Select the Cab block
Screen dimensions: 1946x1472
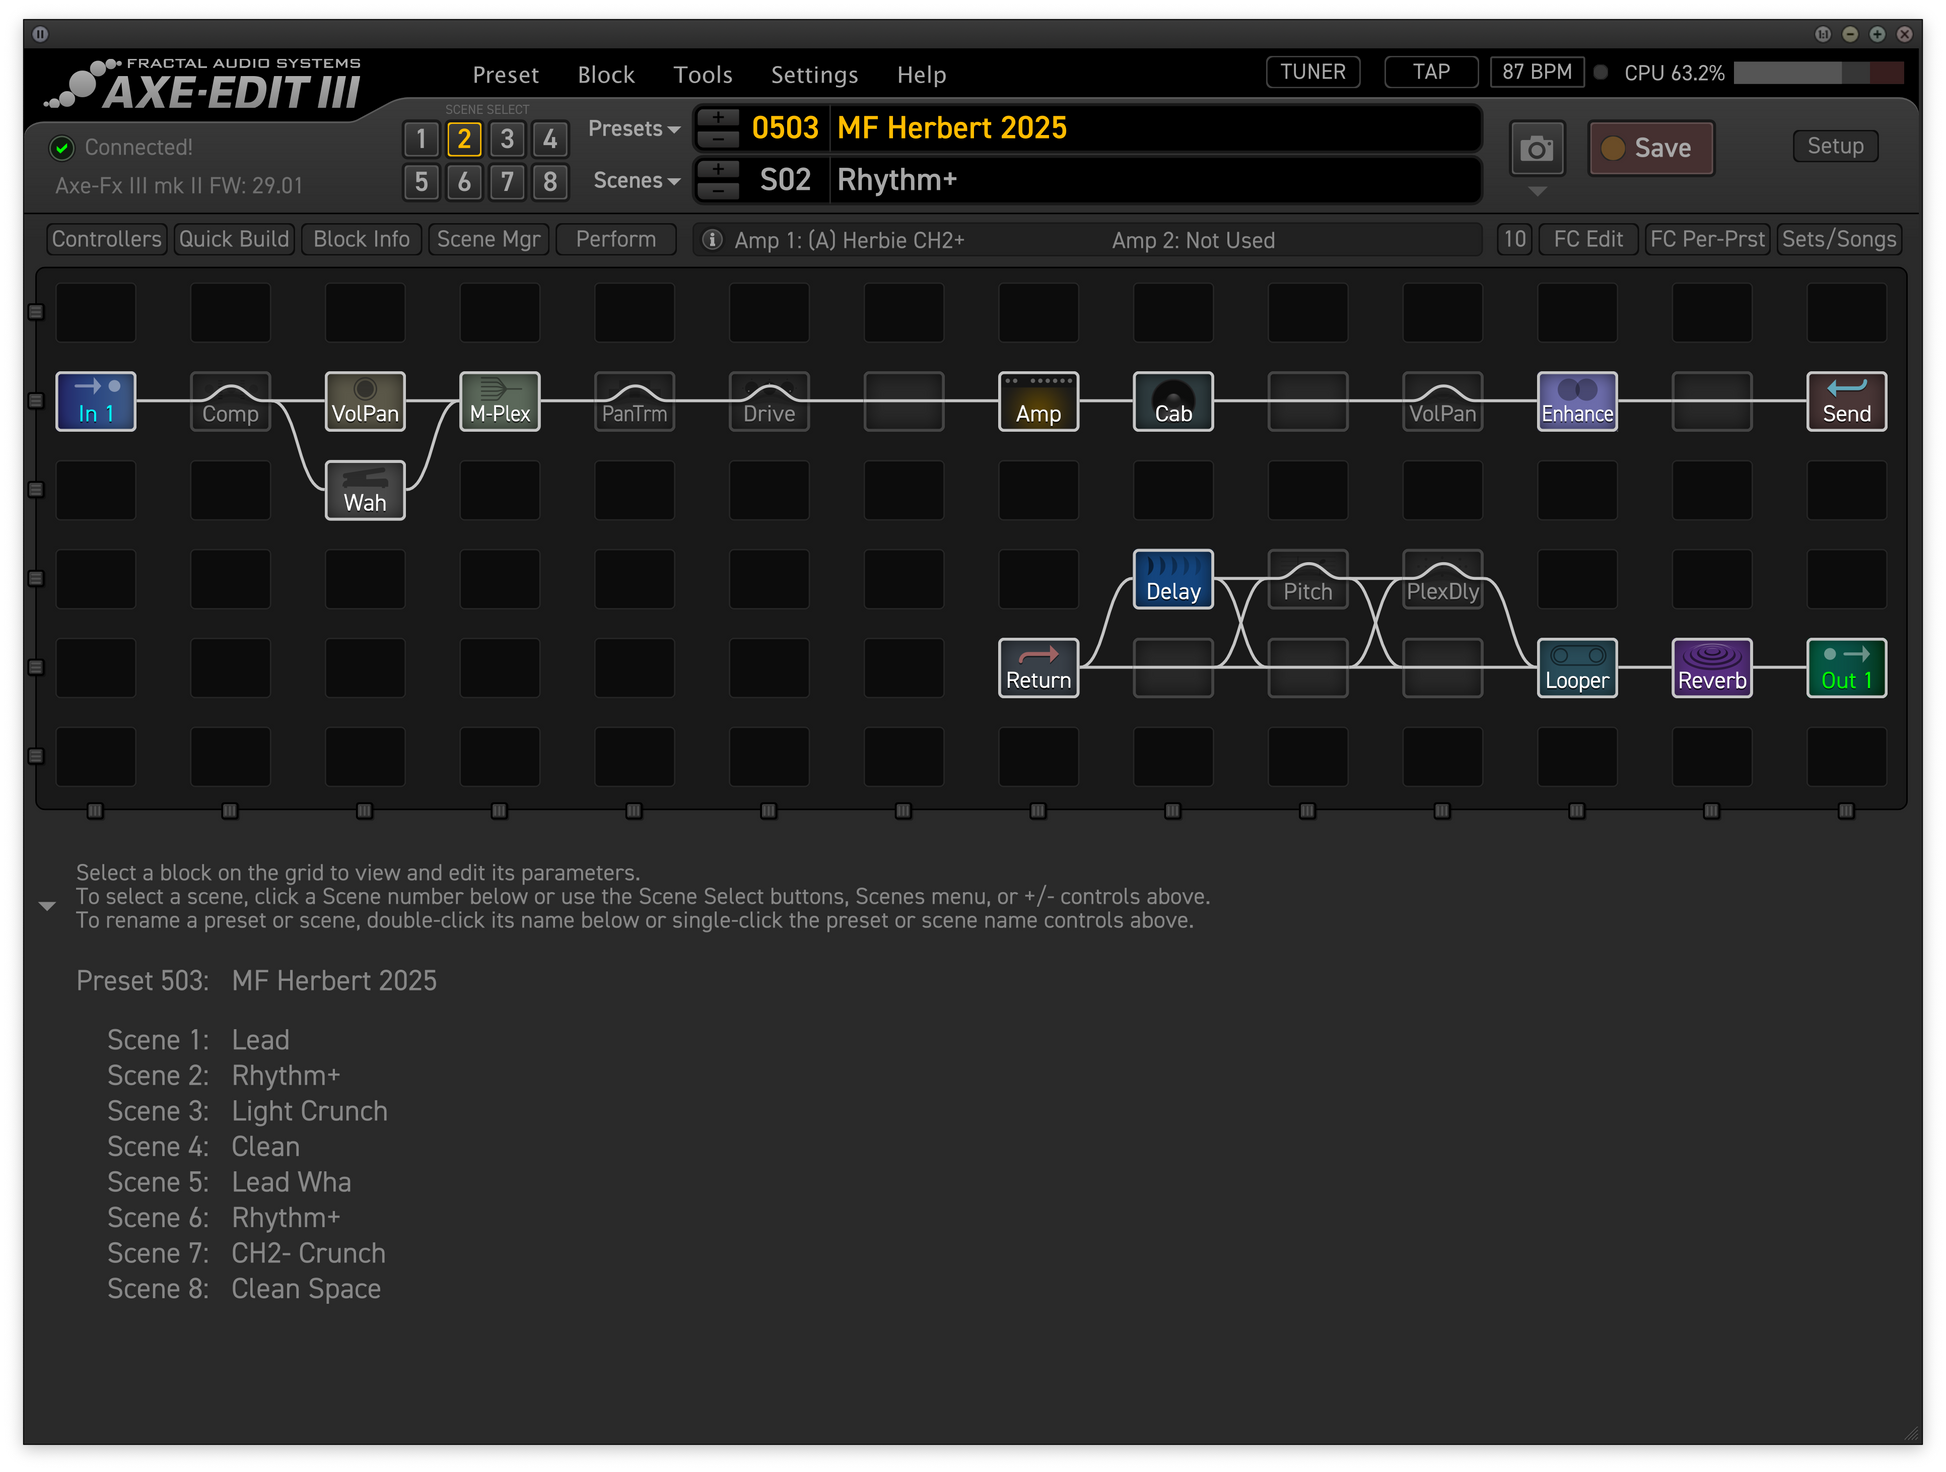pyautogui.click(x=1172, y=401)
